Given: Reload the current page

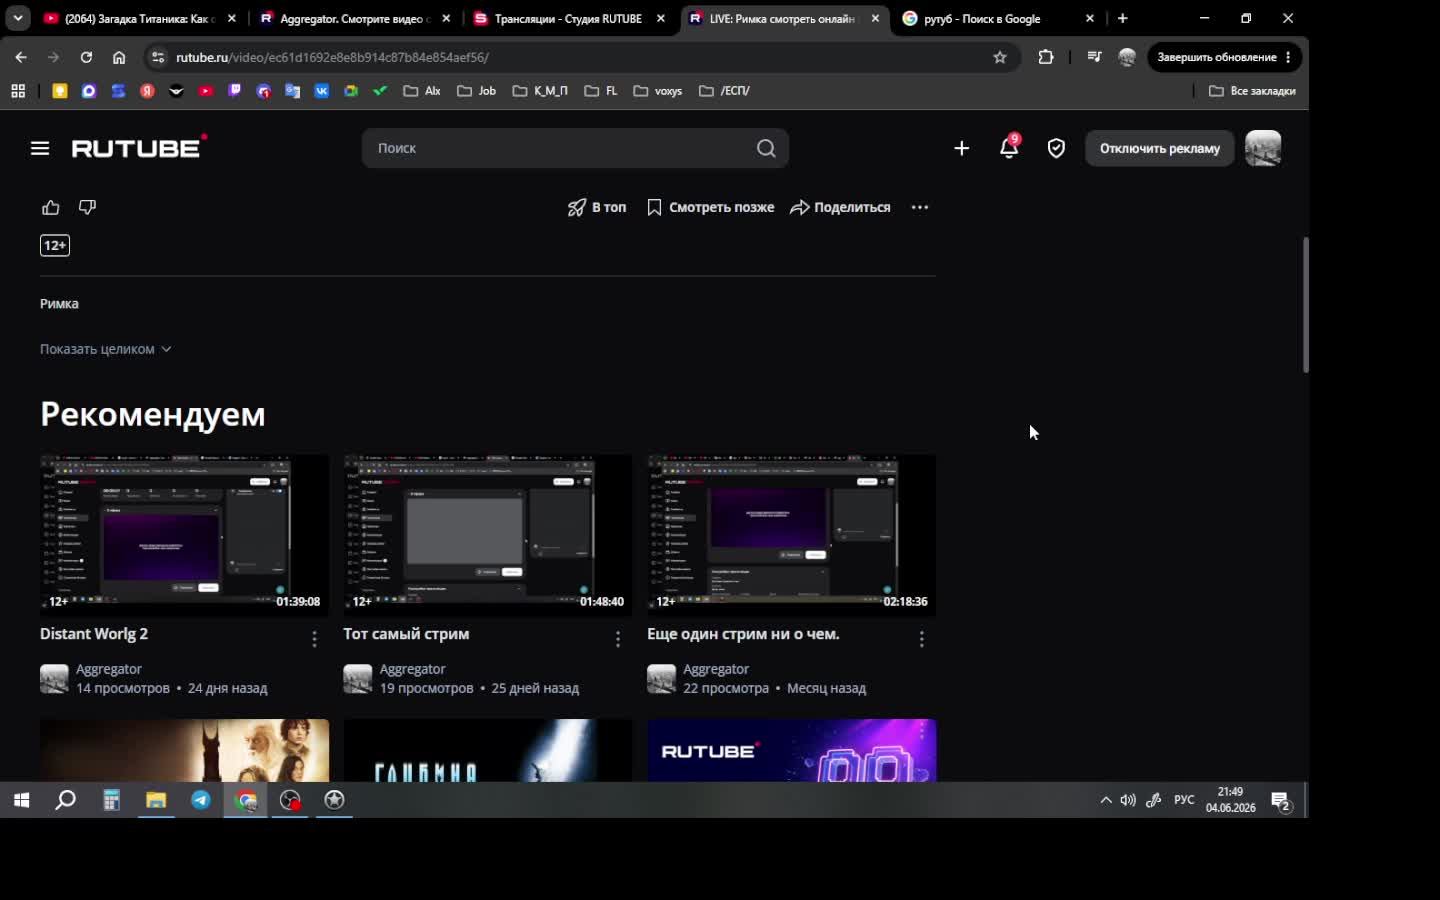Looking at the screenshot, I should pos(86,57).
